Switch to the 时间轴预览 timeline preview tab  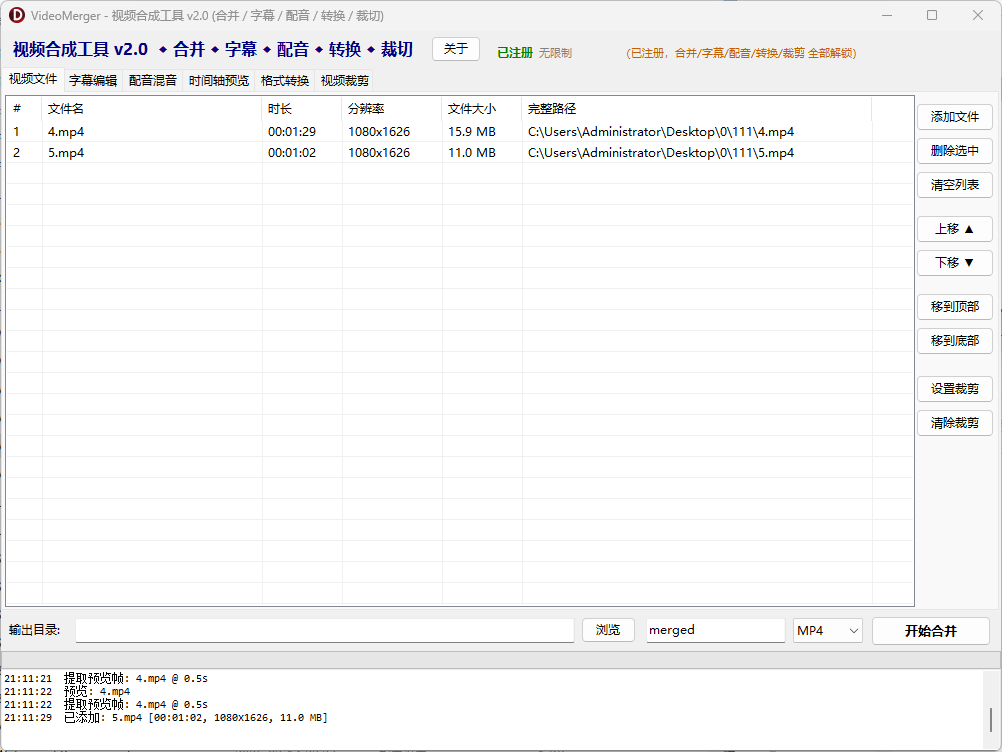[x=219, y=81]
